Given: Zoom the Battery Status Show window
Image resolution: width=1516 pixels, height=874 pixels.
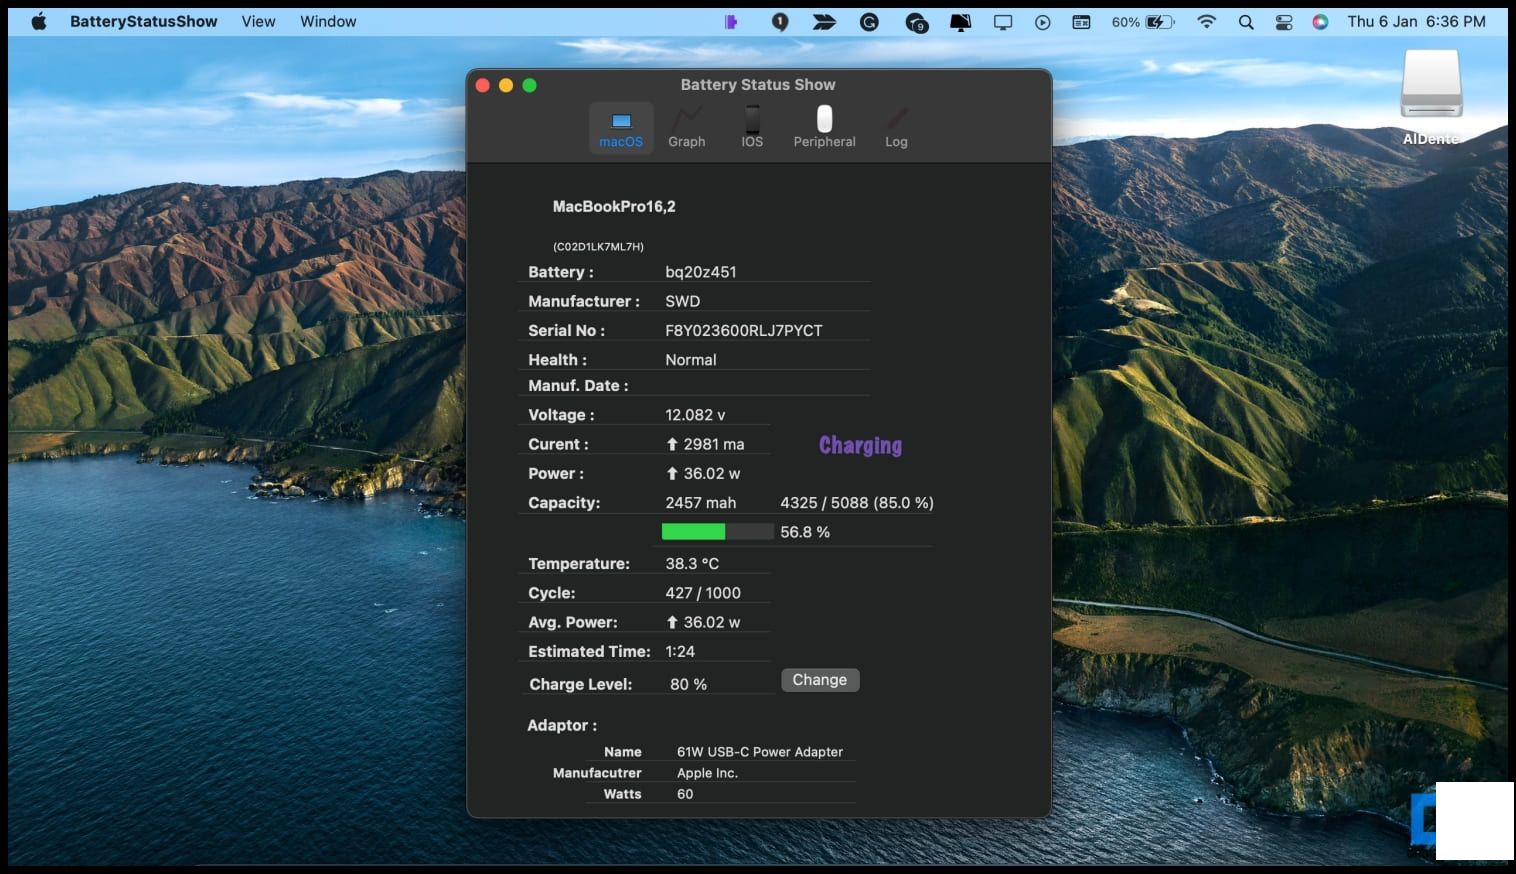Looking at the screenshot, I should 530,85.
